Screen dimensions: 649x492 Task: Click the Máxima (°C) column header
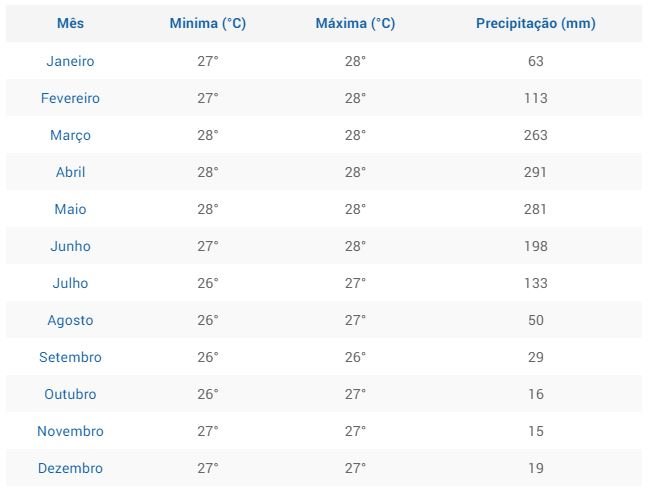pos(355,23)
